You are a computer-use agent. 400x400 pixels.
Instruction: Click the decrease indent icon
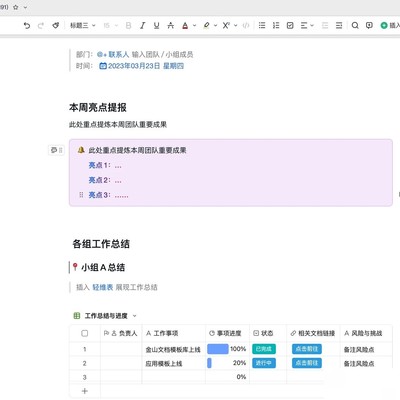pos(325,25)
